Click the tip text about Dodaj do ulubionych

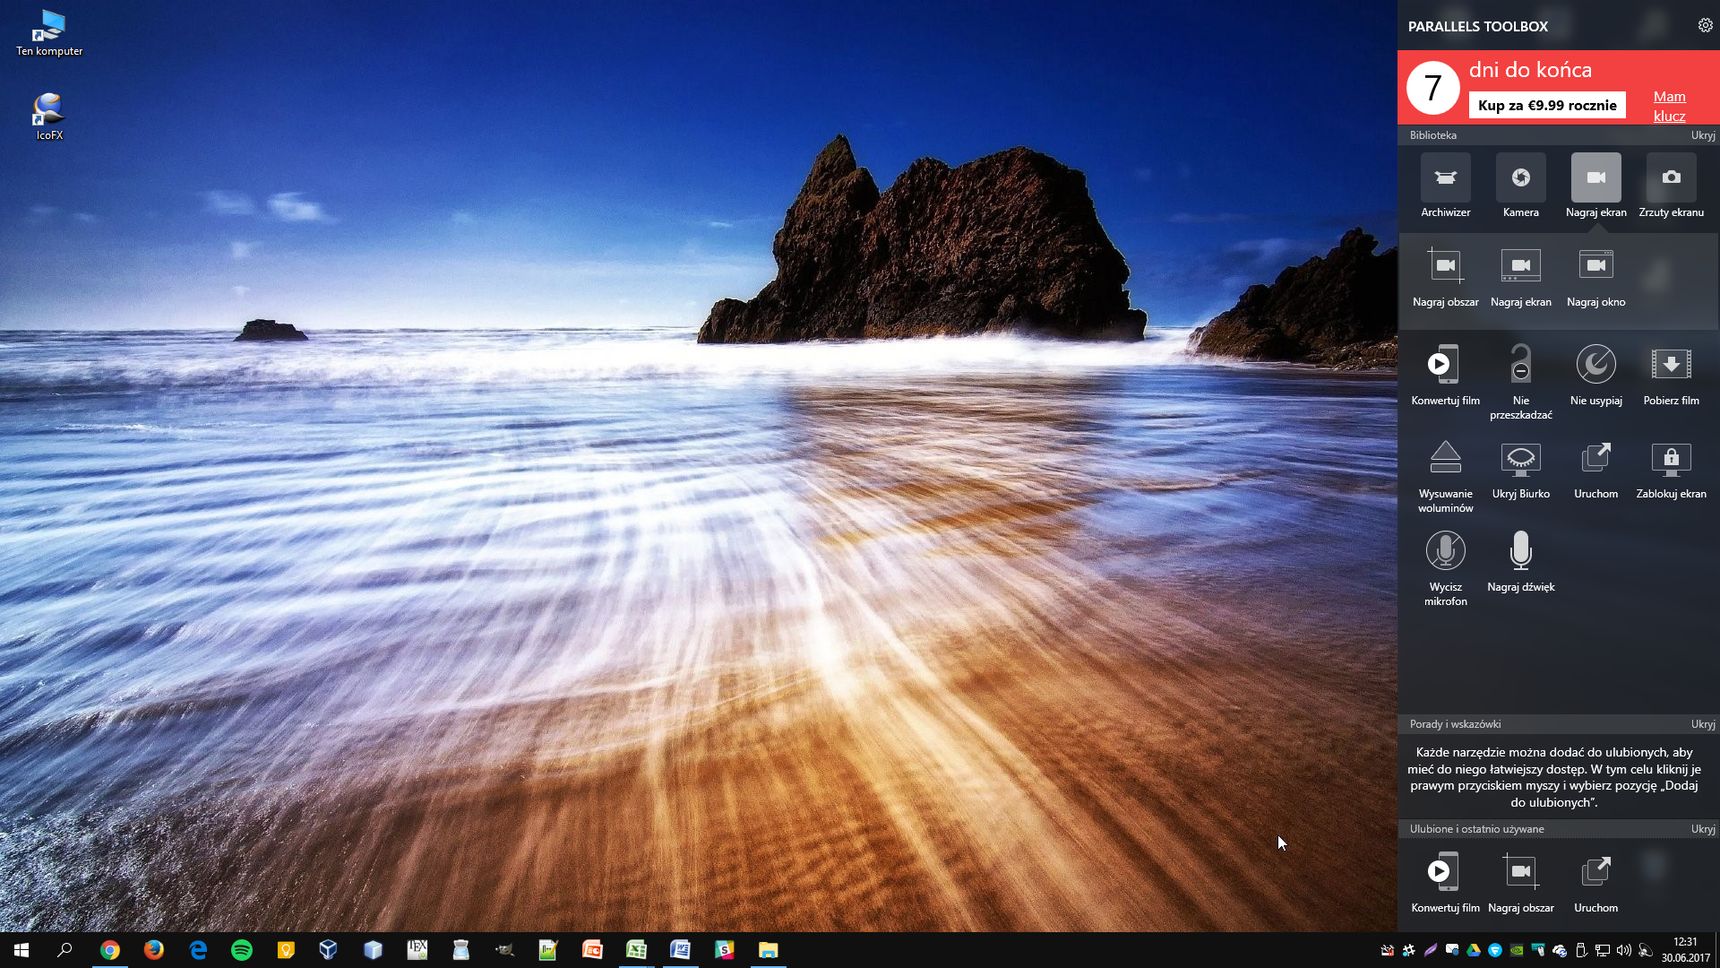(1554, 777)
